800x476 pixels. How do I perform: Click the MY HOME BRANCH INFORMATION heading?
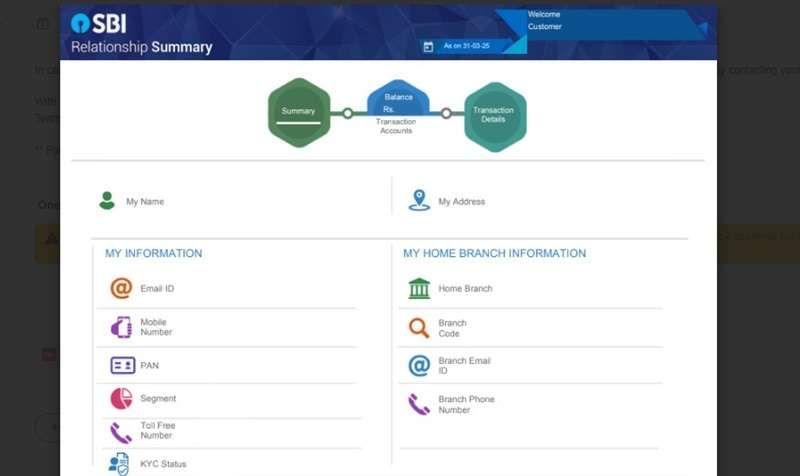tap(494, 254)
